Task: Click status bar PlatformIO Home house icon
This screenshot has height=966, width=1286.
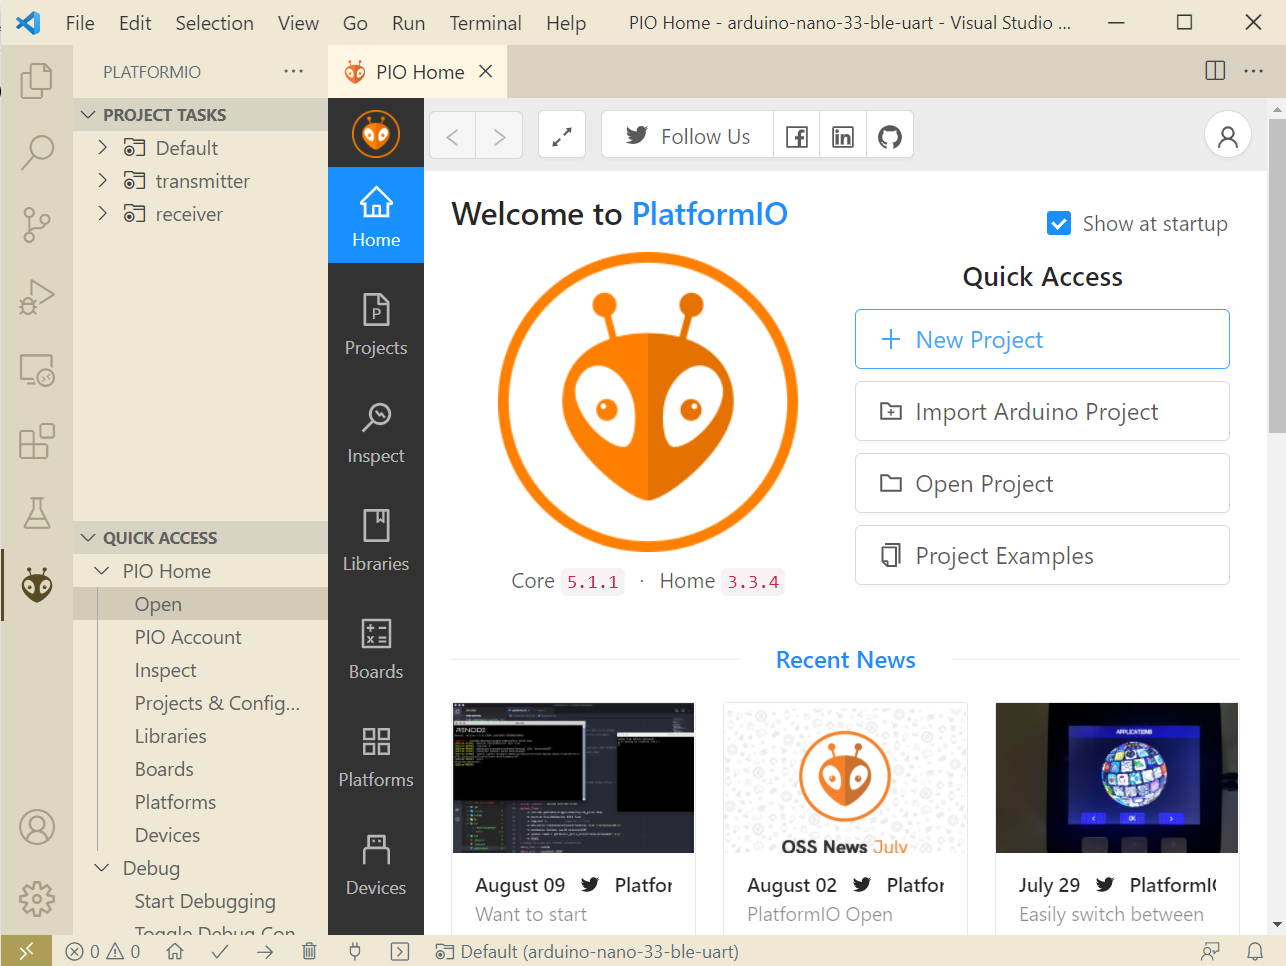Action: 175,951
